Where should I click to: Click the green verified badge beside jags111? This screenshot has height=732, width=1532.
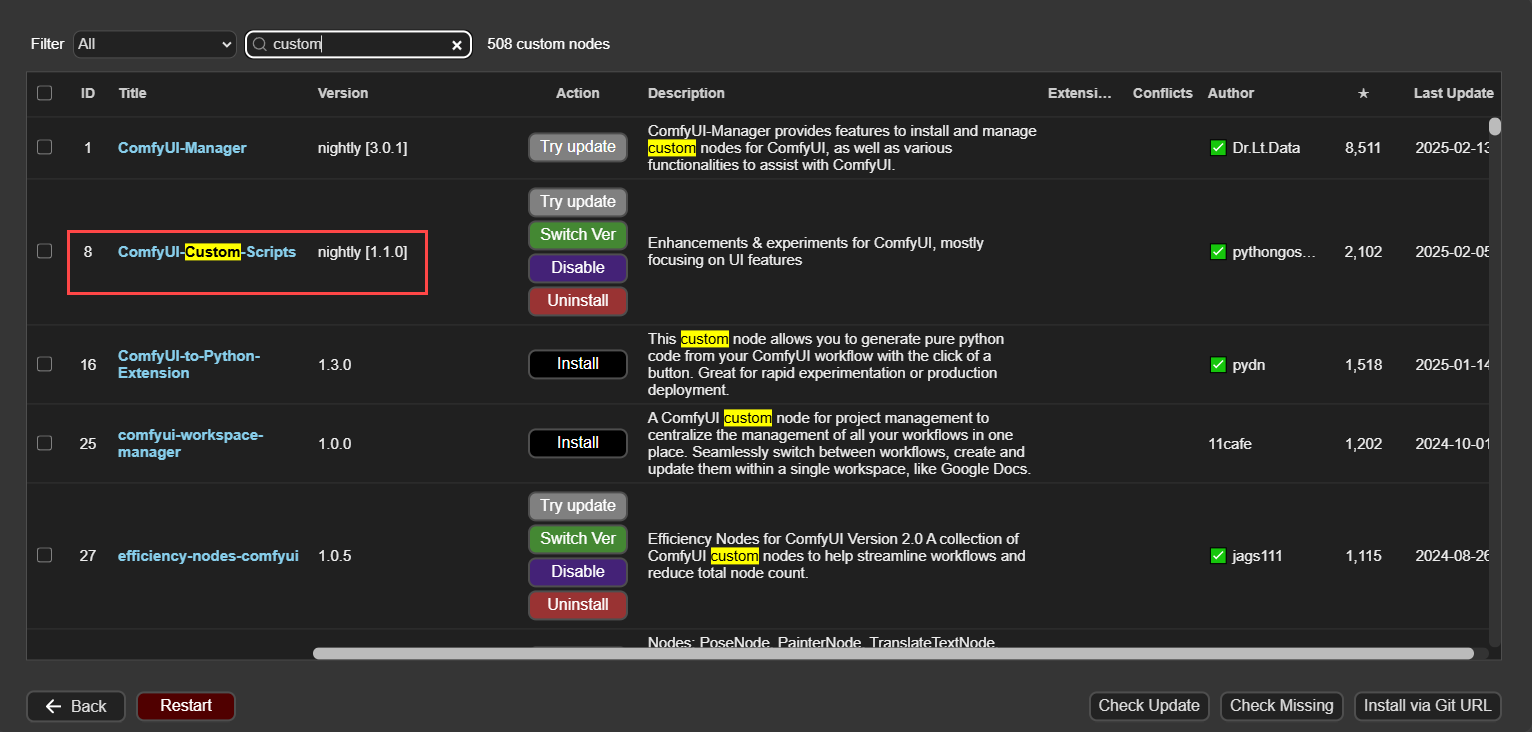click(x=1218, y=556)
